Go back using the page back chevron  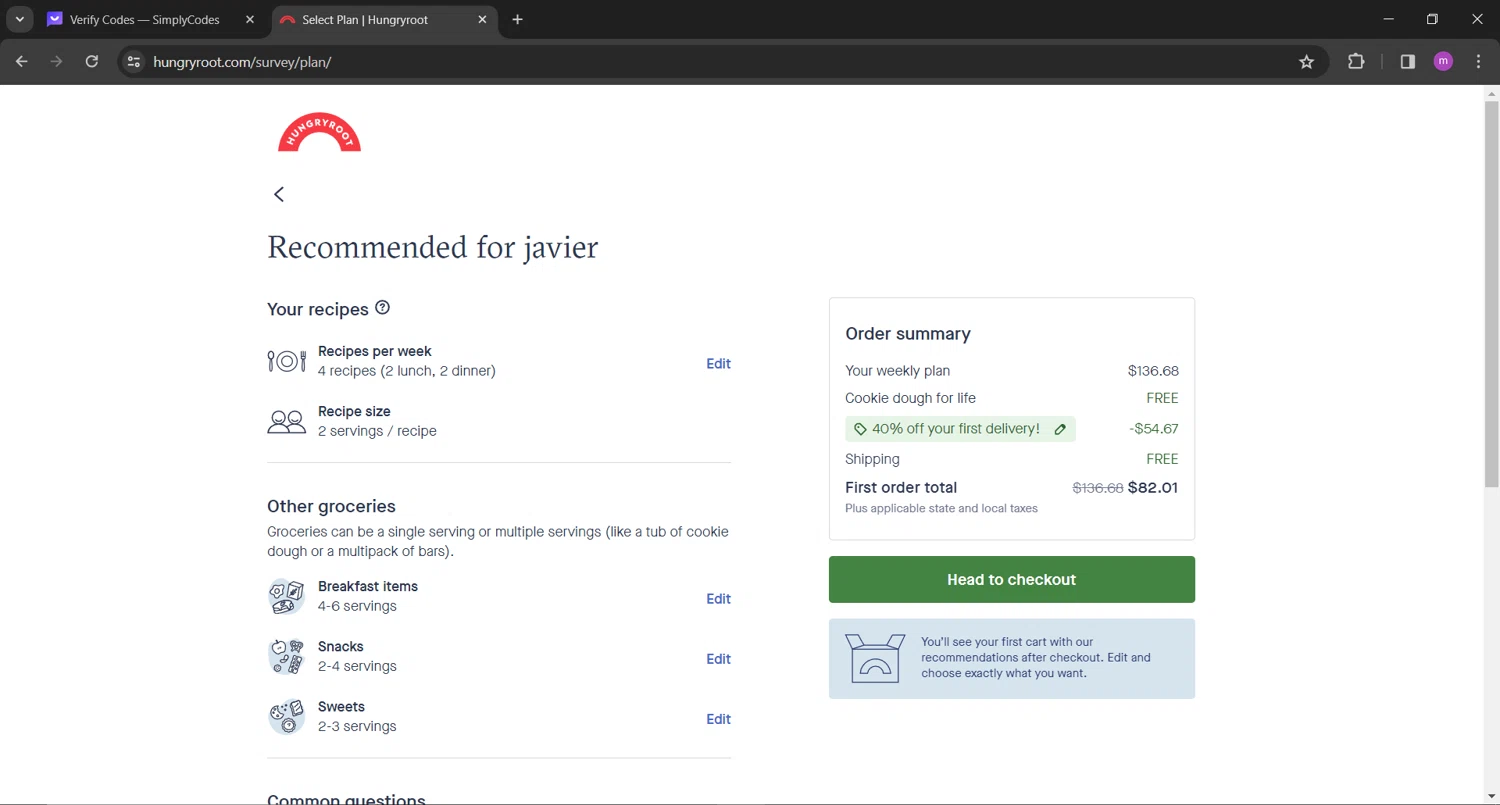279,194
